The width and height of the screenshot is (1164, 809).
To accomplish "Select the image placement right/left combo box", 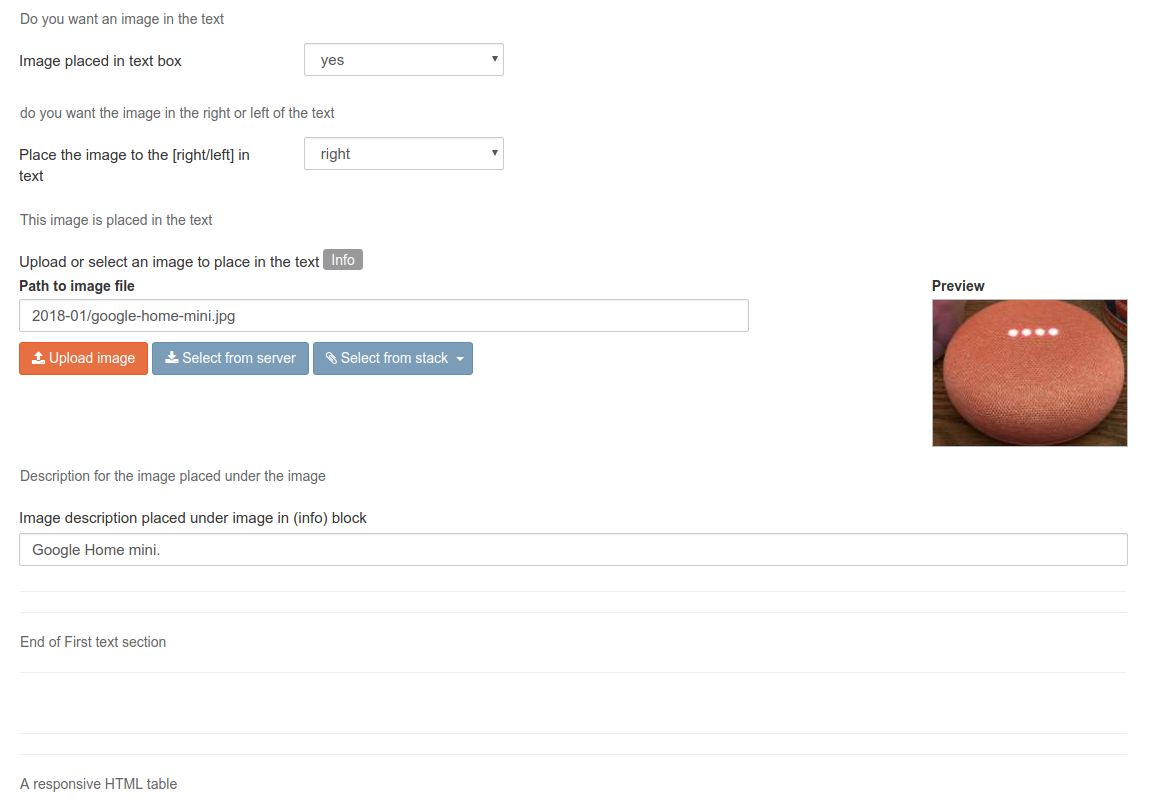I will 404,154.
